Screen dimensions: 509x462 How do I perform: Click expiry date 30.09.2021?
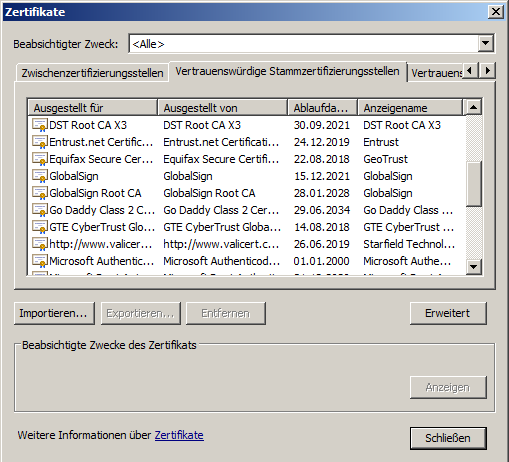[x=322, y=125]
